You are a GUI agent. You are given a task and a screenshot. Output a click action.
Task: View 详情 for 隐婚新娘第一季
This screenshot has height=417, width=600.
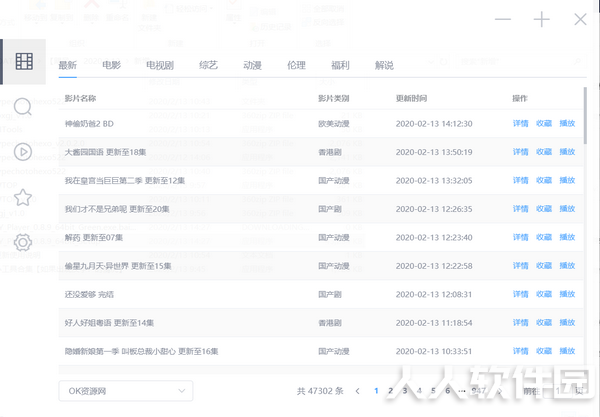tap(521, 351)
